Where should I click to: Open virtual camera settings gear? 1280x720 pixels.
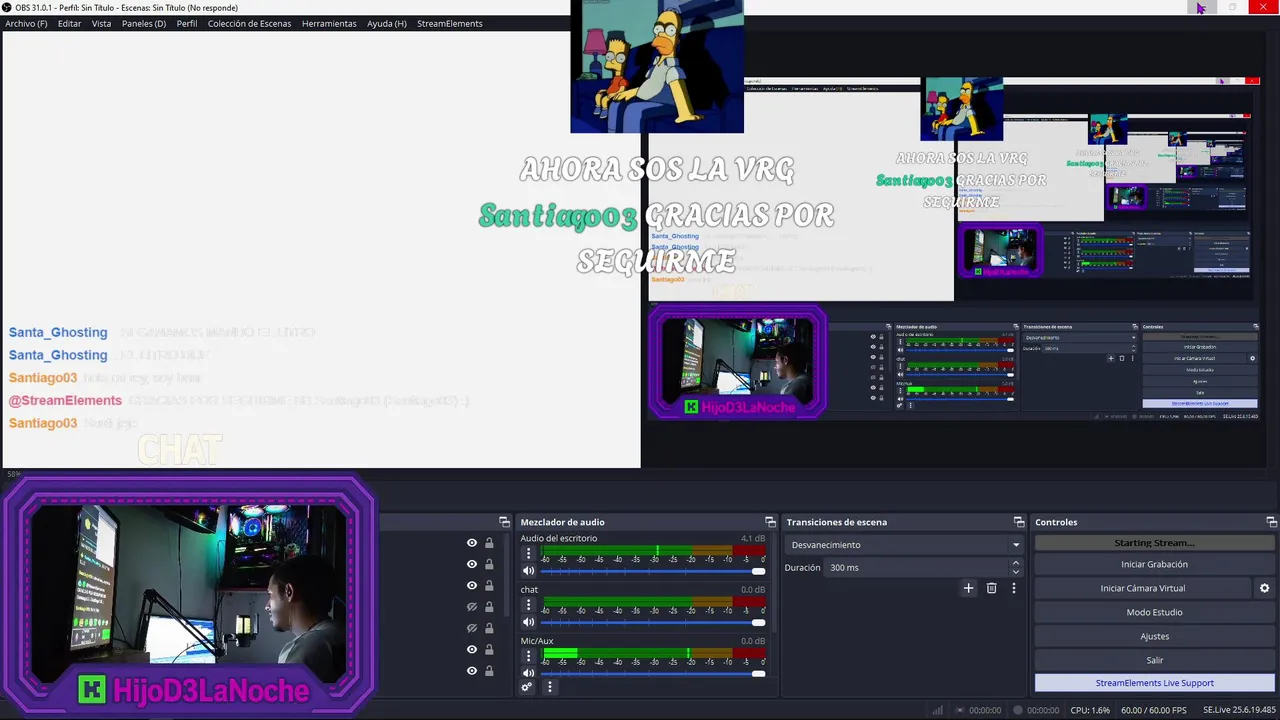pyautogui.click(x=1264, y=588)
